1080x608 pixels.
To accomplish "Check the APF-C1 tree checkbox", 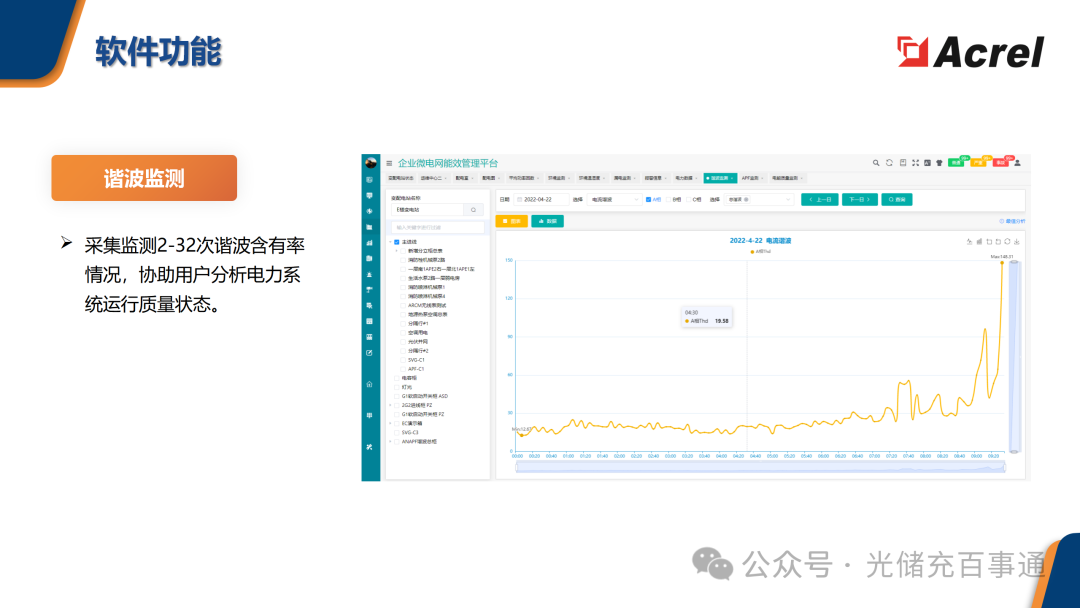I will click(x=403, y=369).
